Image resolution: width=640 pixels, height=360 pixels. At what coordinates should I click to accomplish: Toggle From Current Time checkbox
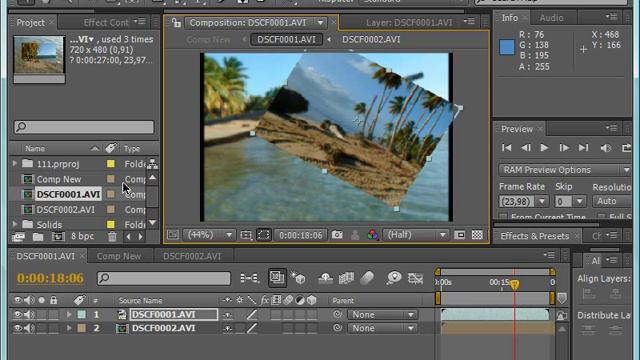click(x=503, y=216)
